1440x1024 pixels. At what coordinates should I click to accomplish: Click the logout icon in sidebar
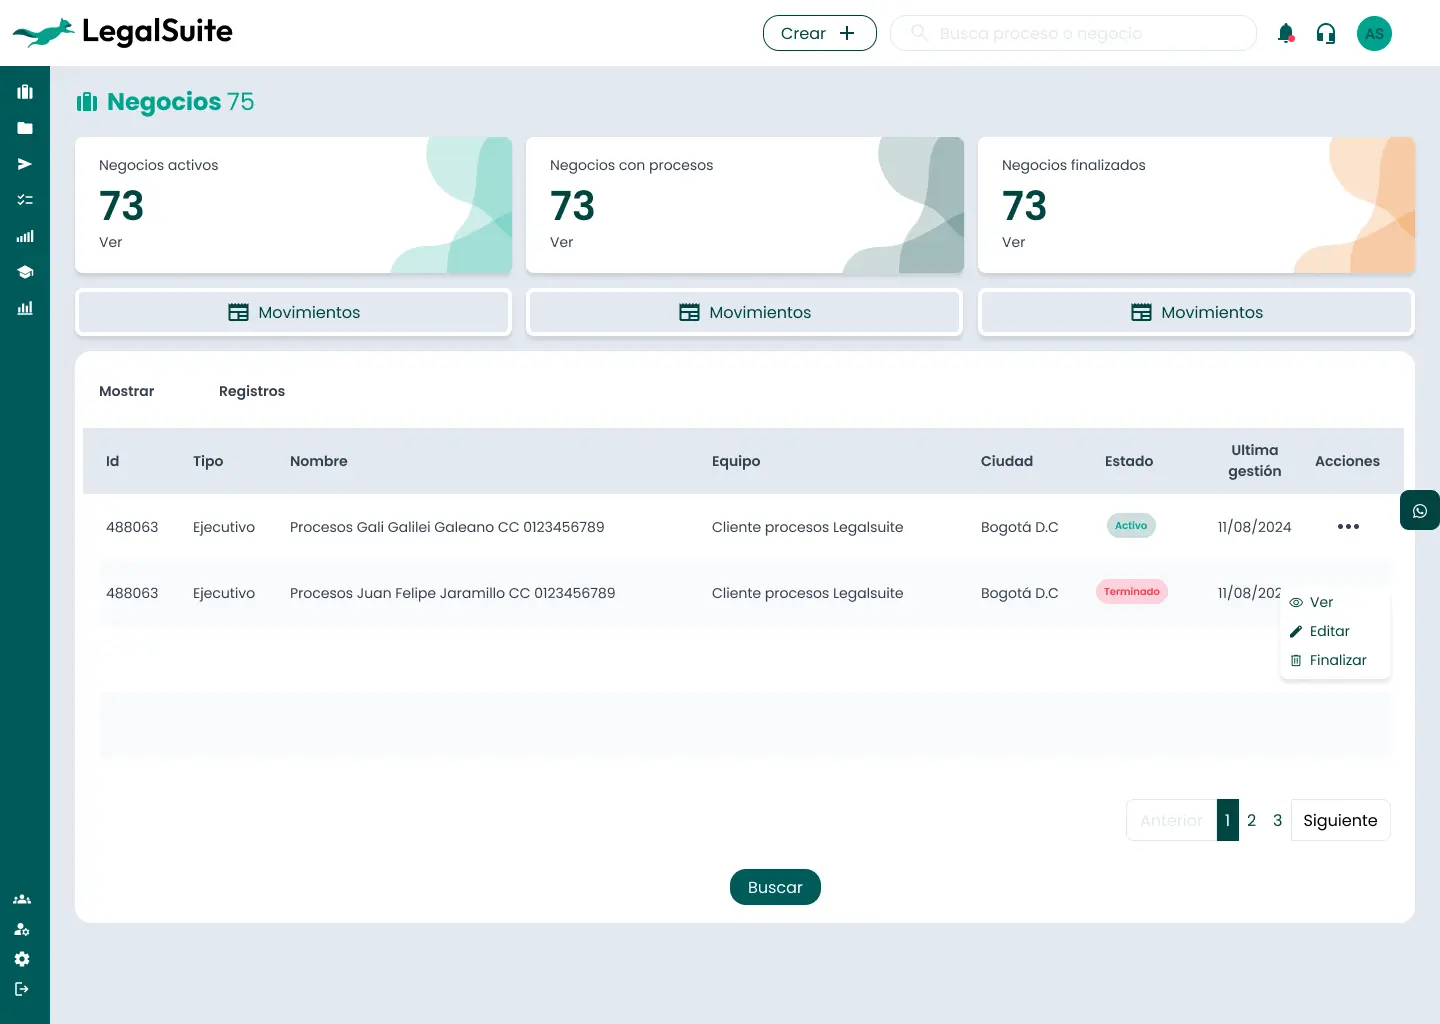22,989
